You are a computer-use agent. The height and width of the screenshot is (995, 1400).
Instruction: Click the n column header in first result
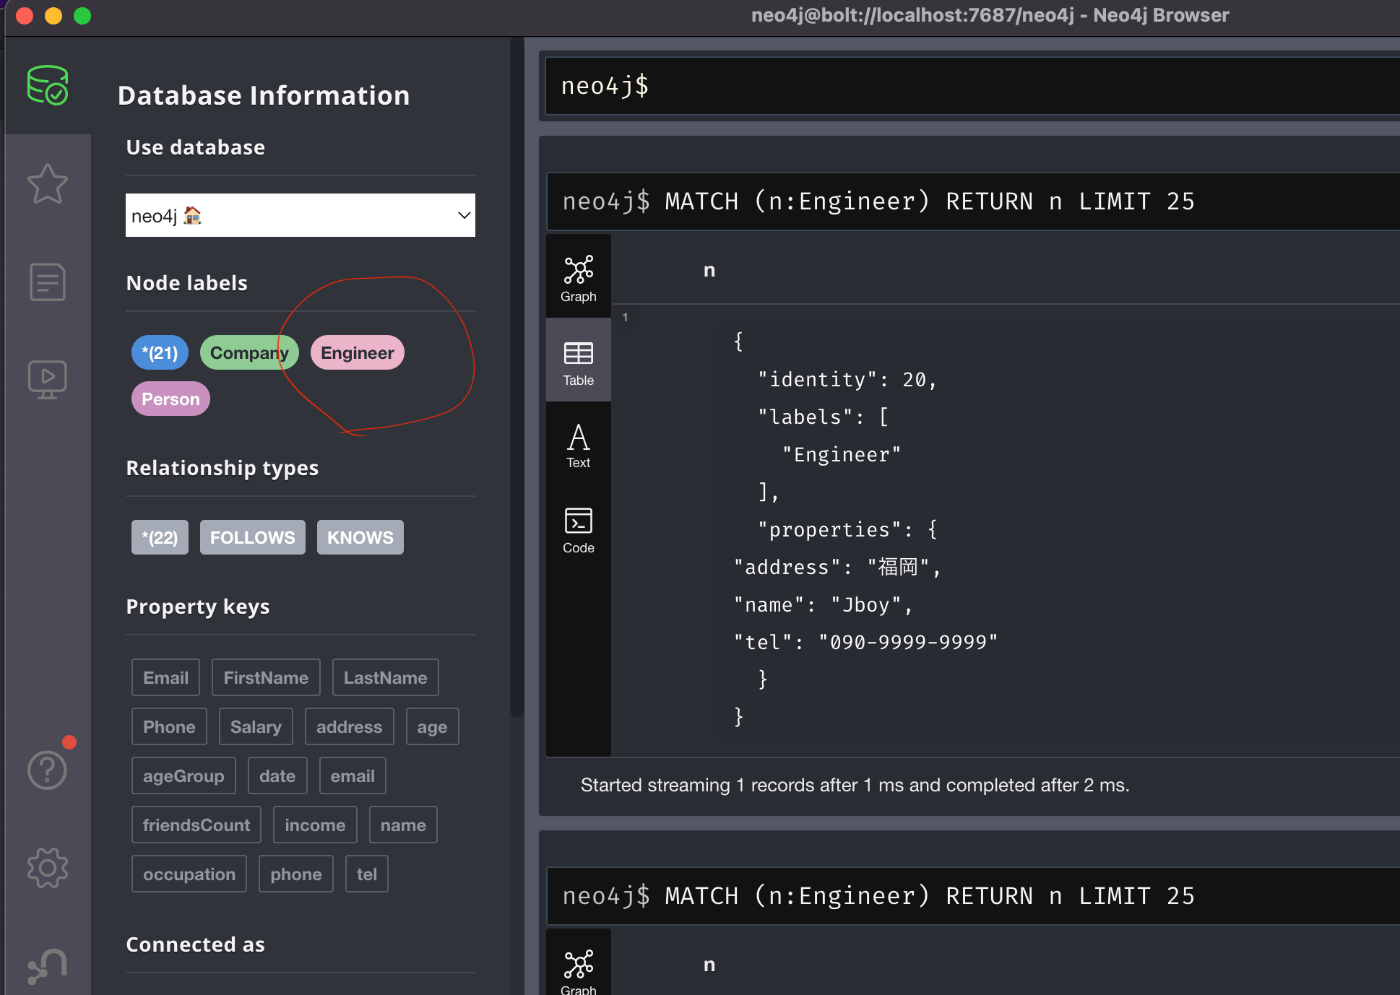click(x=709, y=270)
